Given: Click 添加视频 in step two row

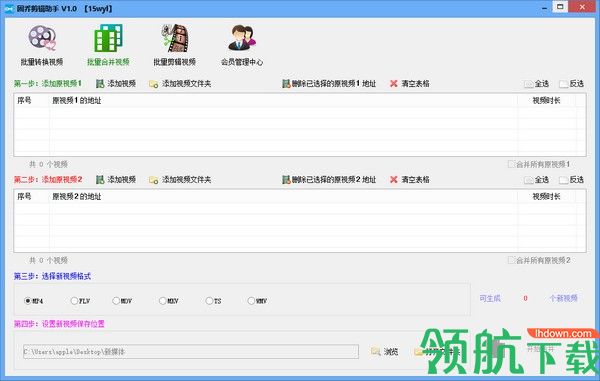Looking at the screenshot, I should point(116,179).
